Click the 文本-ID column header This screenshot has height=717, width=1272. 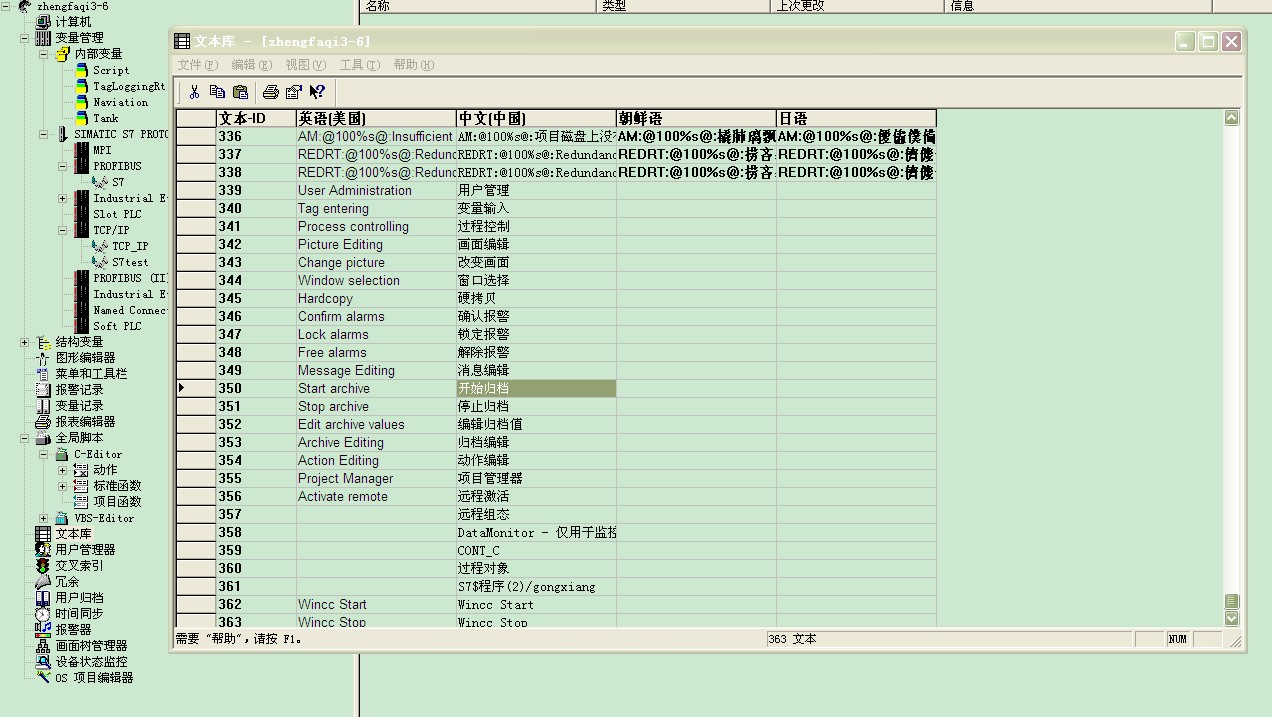(256, 118)
